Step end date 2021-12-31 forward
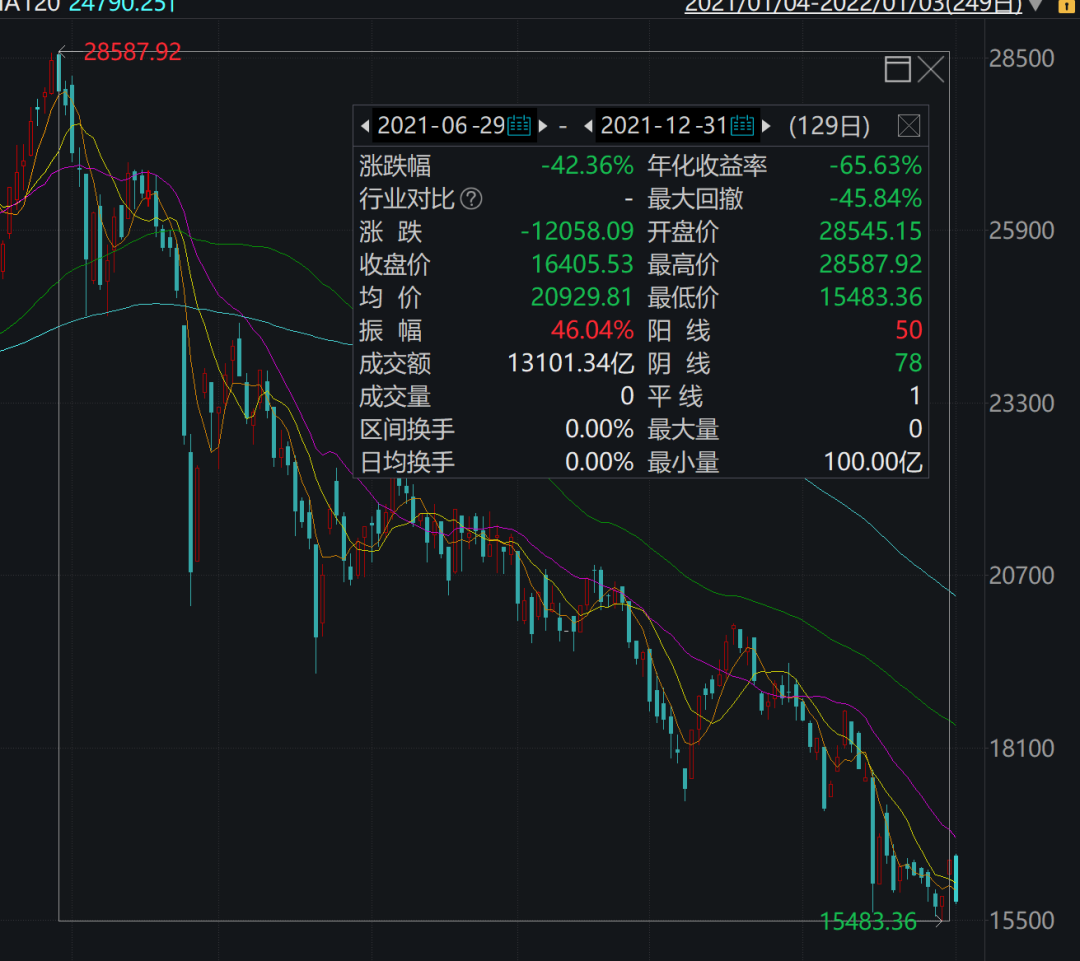The height and width of the screenshot is (961, 1080). click(766, 126)
